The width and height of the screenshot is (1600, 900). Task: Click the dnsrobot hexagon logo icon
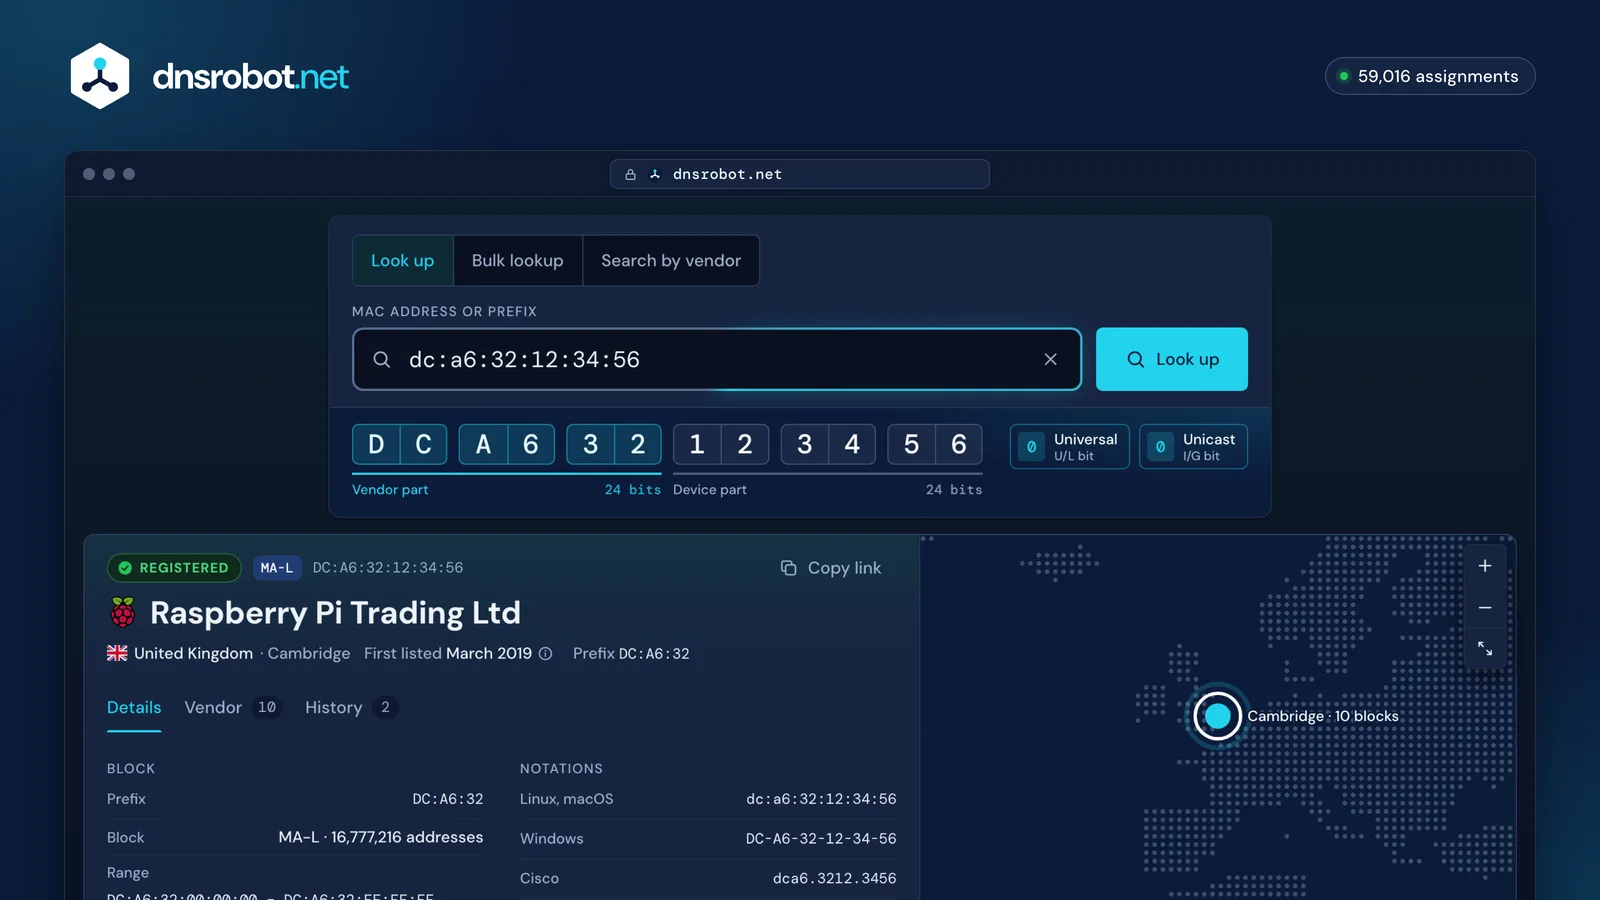point(100,76)
